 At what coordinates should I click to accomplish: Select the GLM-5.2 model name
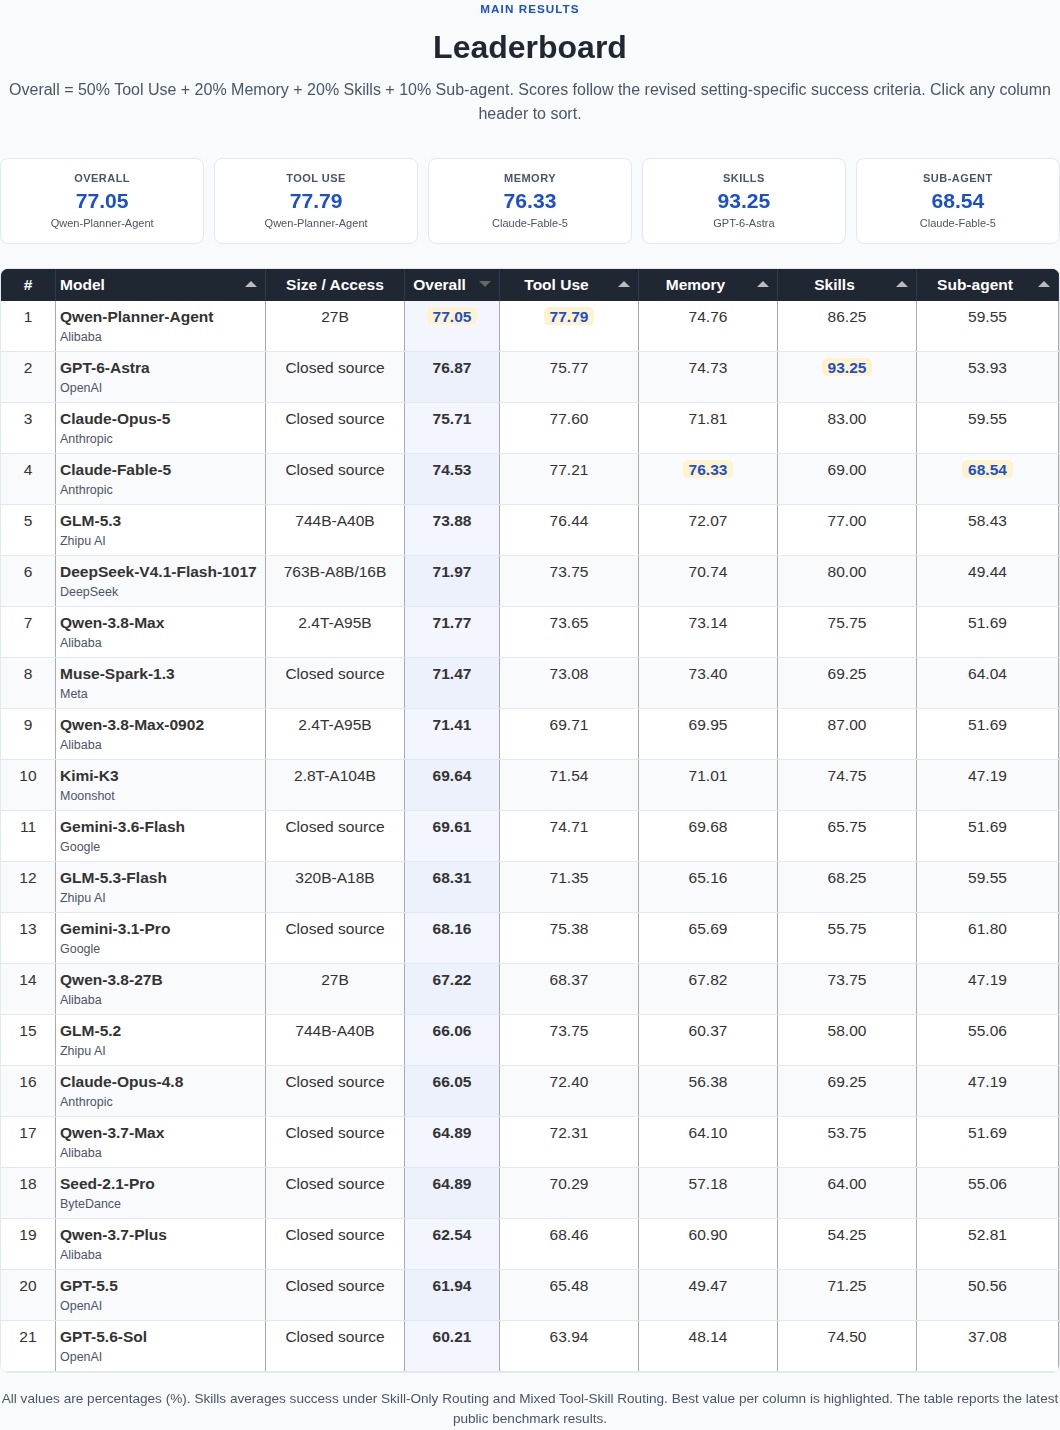pyautogui.click(x=90, y=1031)
